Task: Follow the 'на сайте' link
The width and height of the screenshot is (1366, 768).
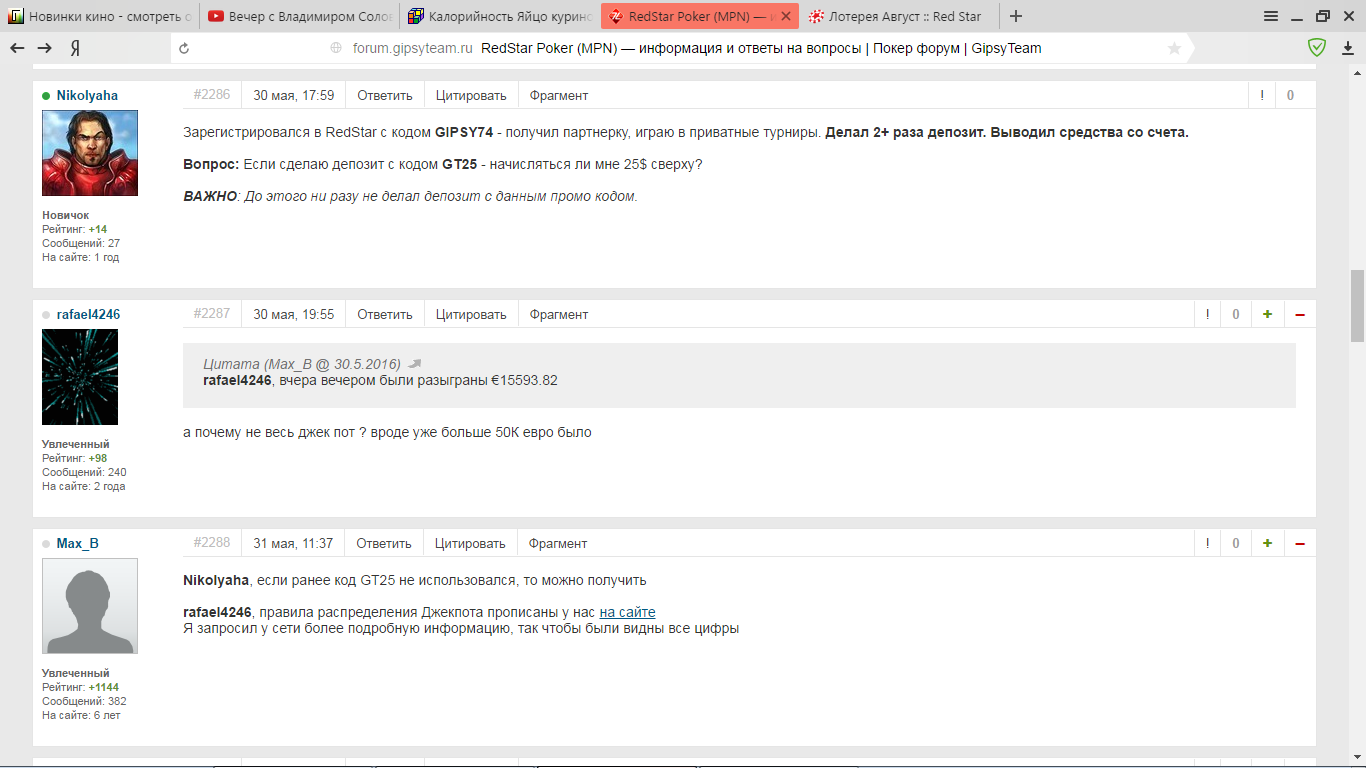Action: [x=627, y=612]
